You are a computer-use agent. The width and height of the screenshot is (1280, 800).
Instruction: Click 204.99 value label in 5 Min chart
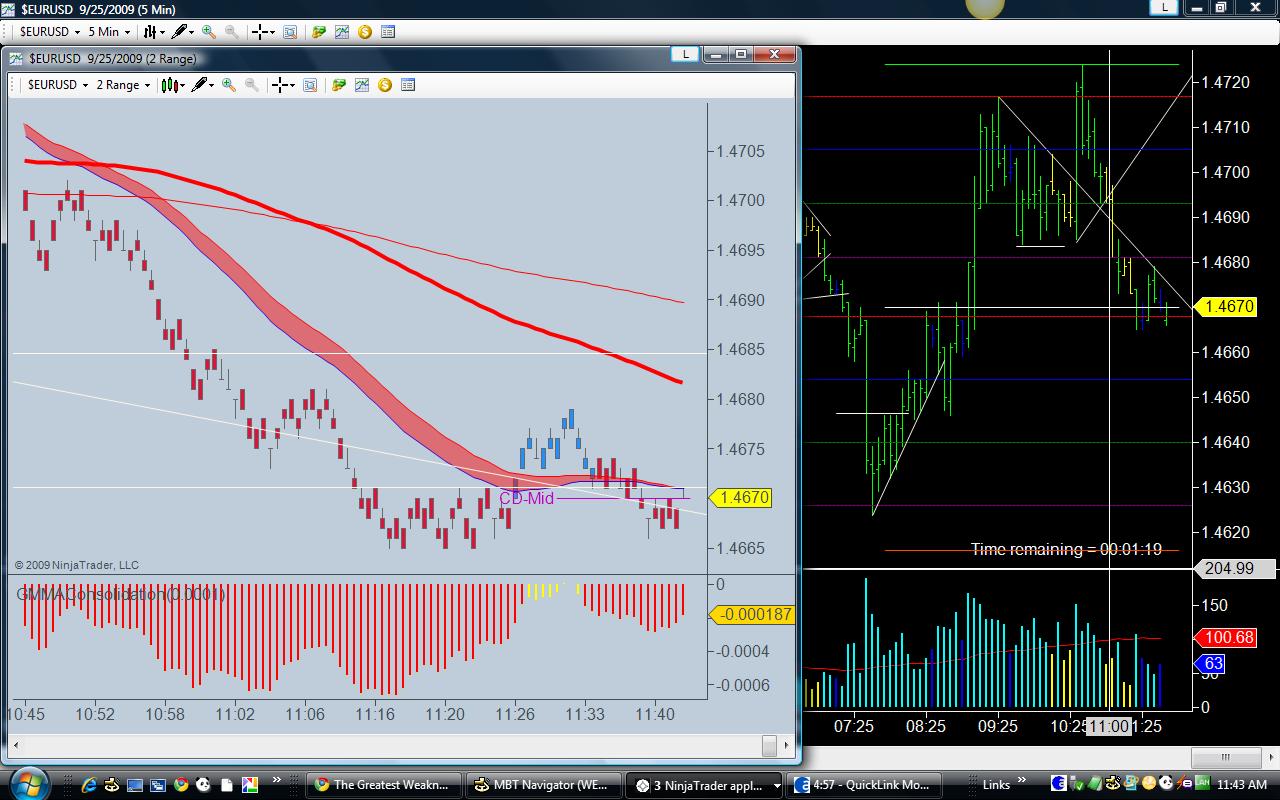(x=1236, y=568)
